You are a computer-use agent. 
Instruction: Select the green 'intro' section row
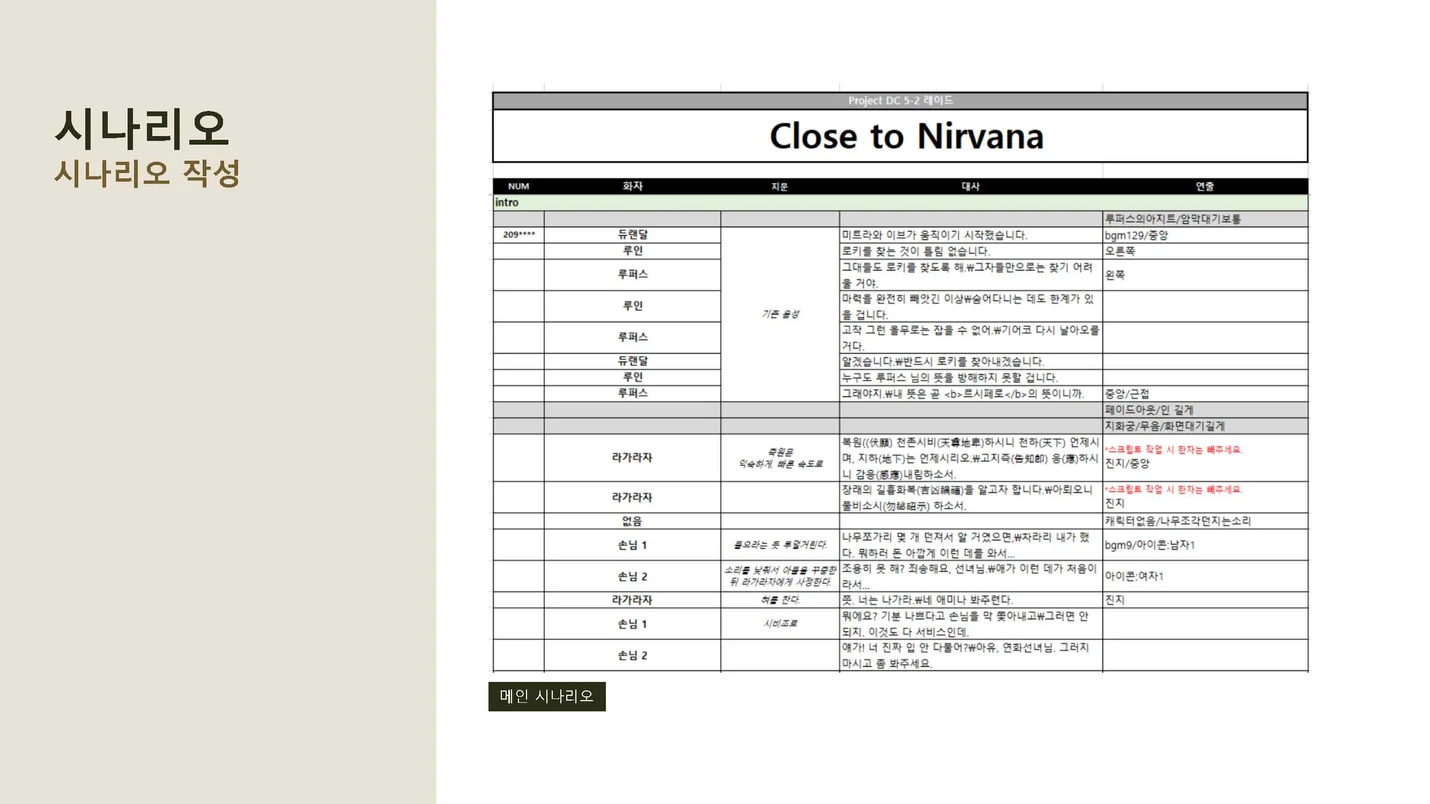pos(900,203)
